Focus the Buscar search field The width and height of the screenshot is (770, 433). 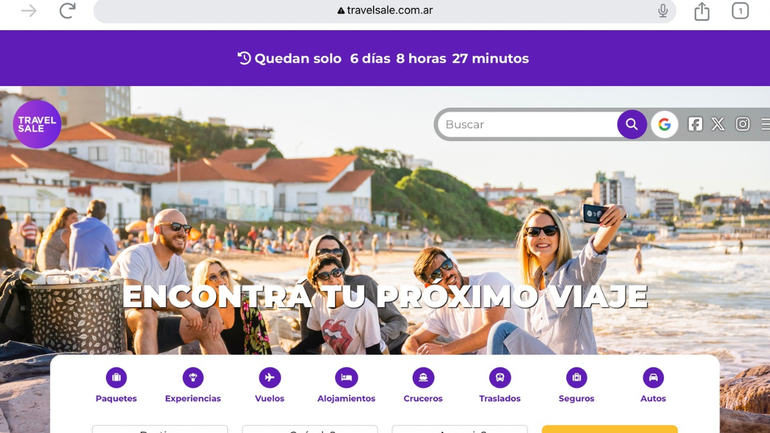528,124
